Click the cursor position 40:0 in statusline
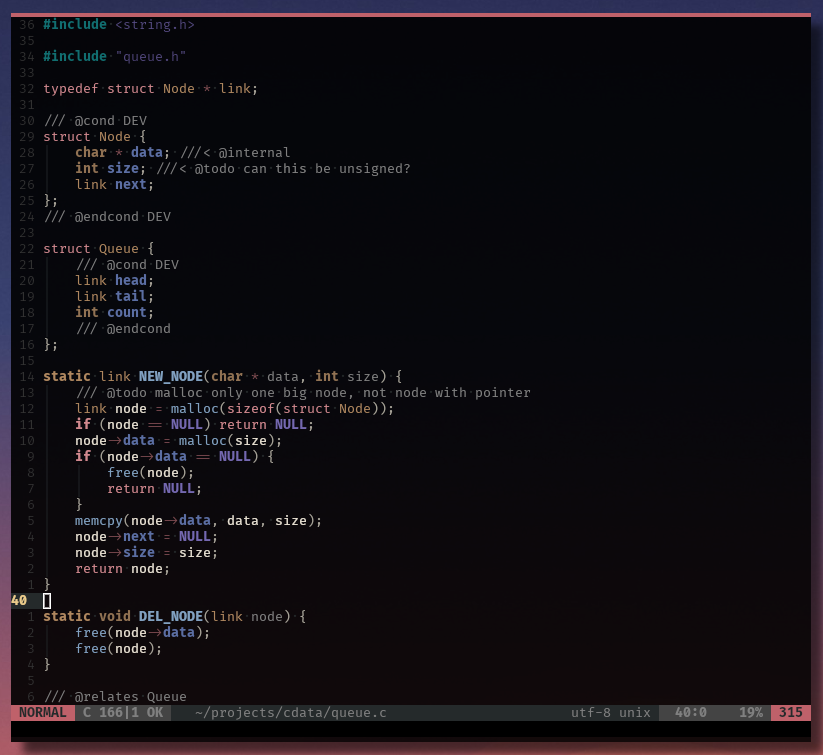This screenshot has width=823, height=755. tap(690, 712)
